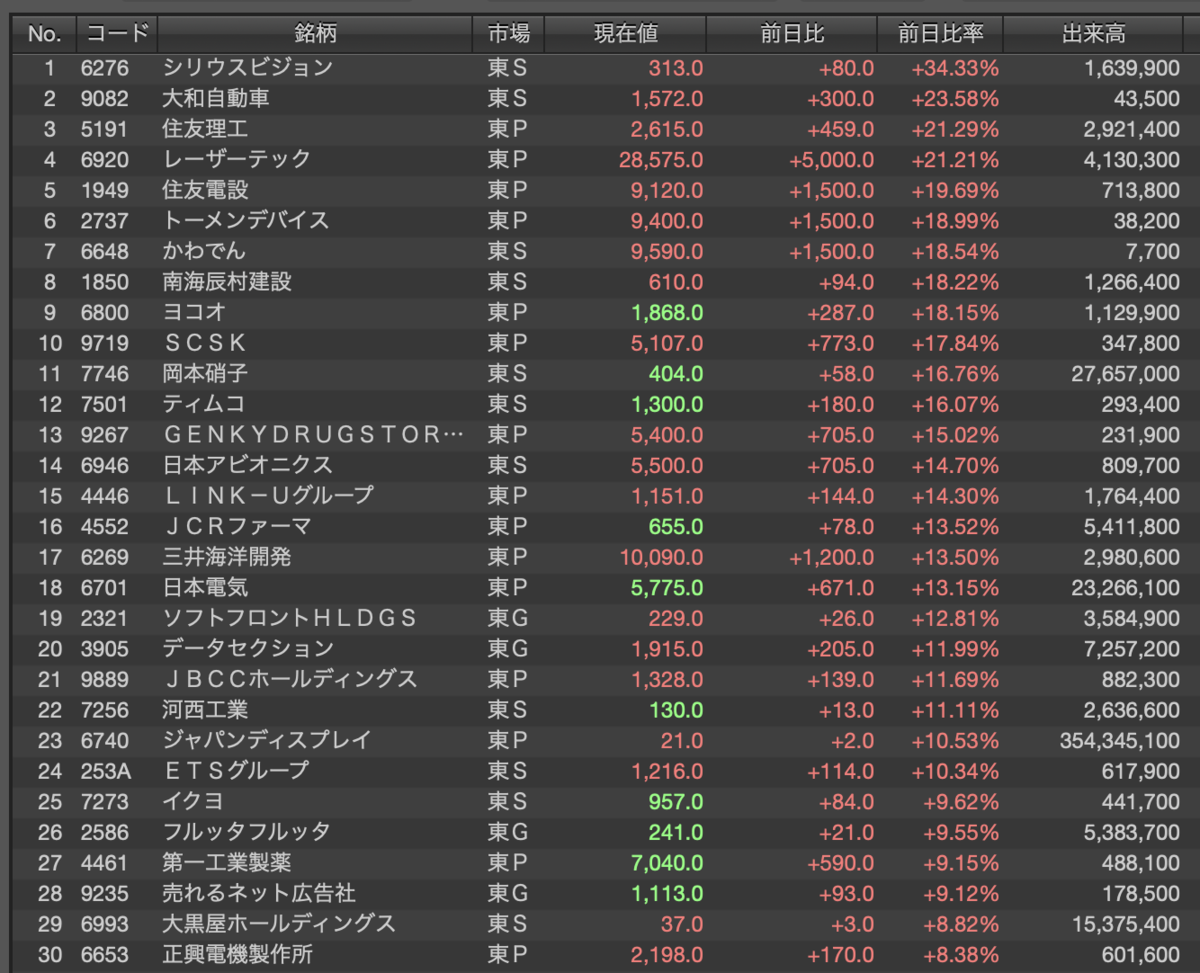Select 三井海洋開発 stock name
The width and height of the screenshot is (1200, 973).
[x=226, y=556]
